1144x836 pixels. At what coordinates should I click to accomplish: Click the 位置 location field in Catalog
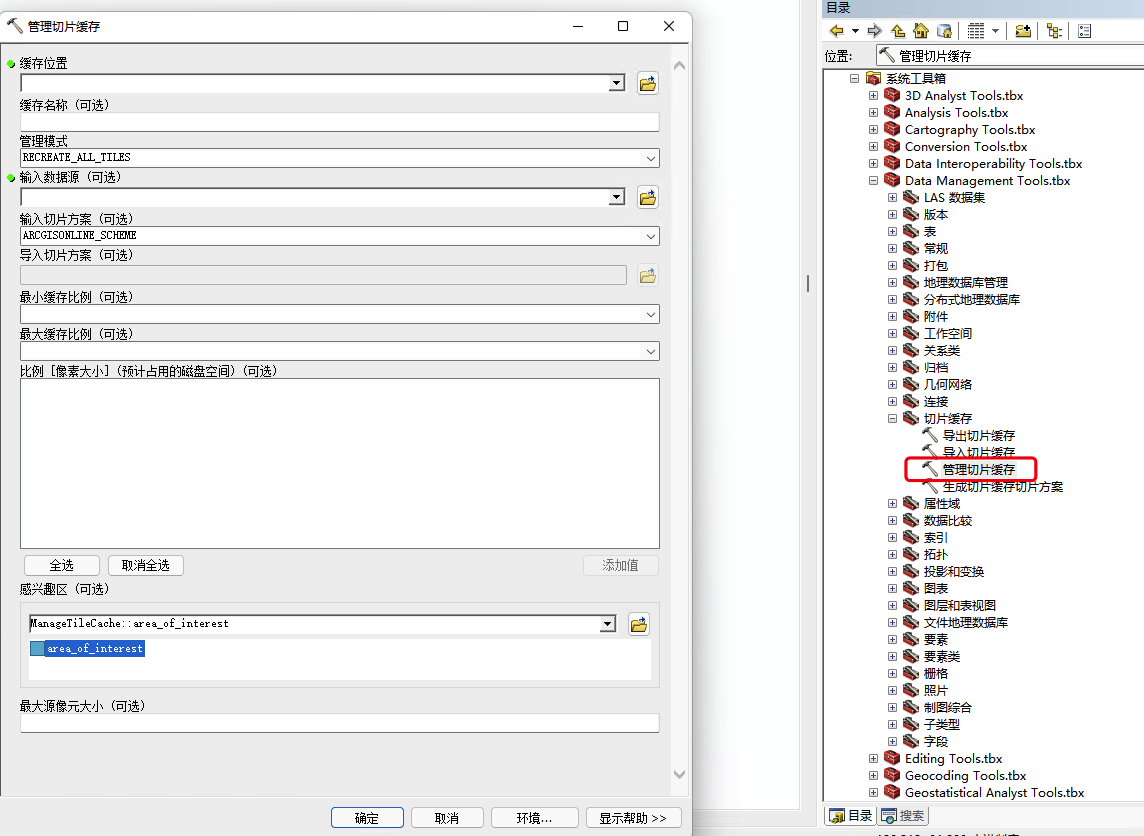pyautogui.click(x=1010, y=55)
